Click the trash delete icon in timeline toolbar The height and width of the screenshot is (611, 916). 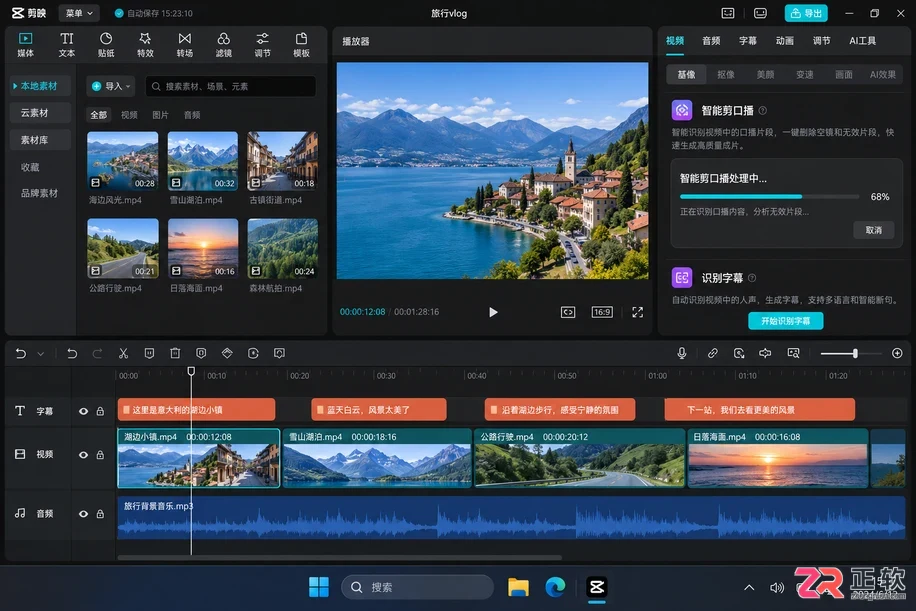175,353
